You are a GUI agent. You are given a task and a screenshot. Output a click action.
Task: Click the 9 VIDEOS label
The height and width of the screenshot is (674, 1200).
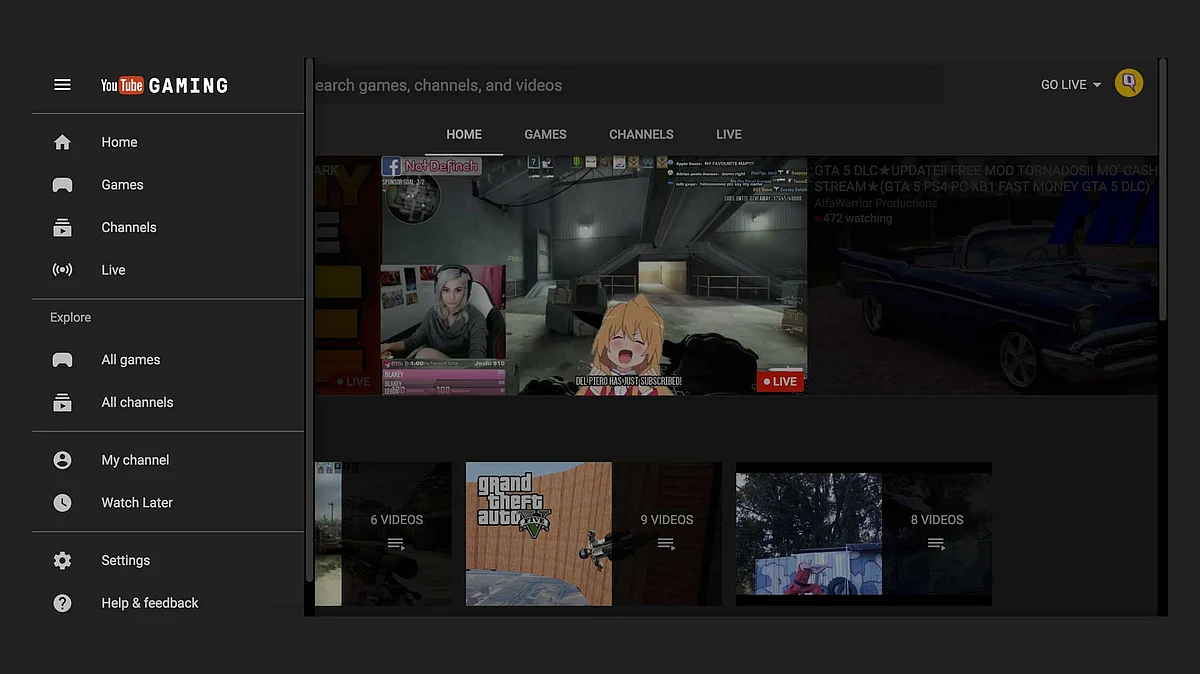pyautogui.click(x=667, y=520)
